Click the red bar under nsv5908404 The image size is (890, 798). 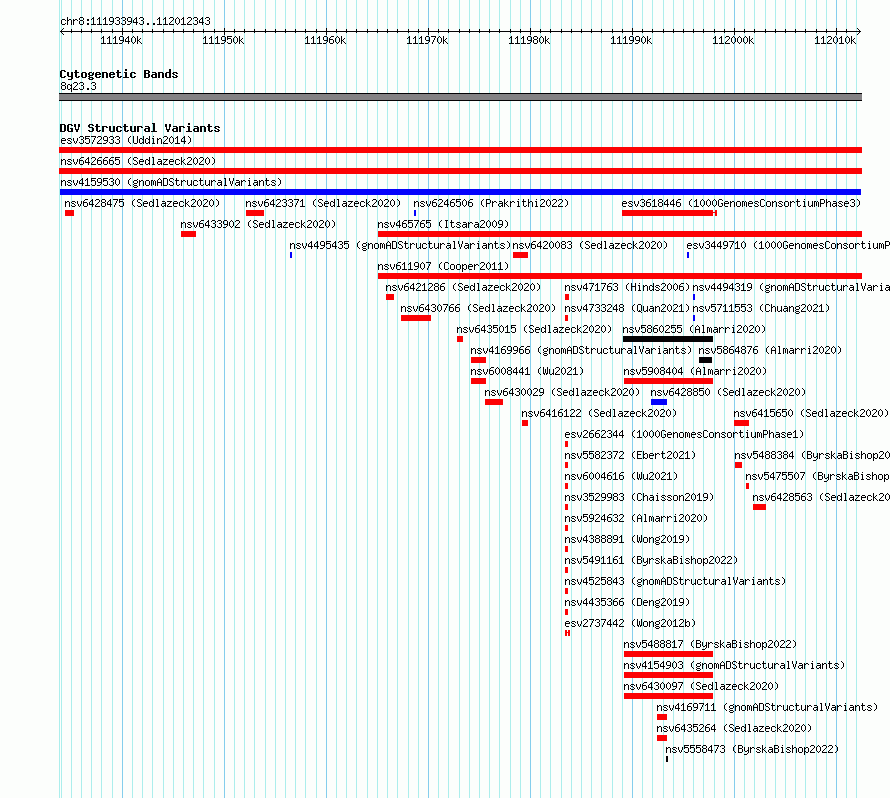point(668,381)
